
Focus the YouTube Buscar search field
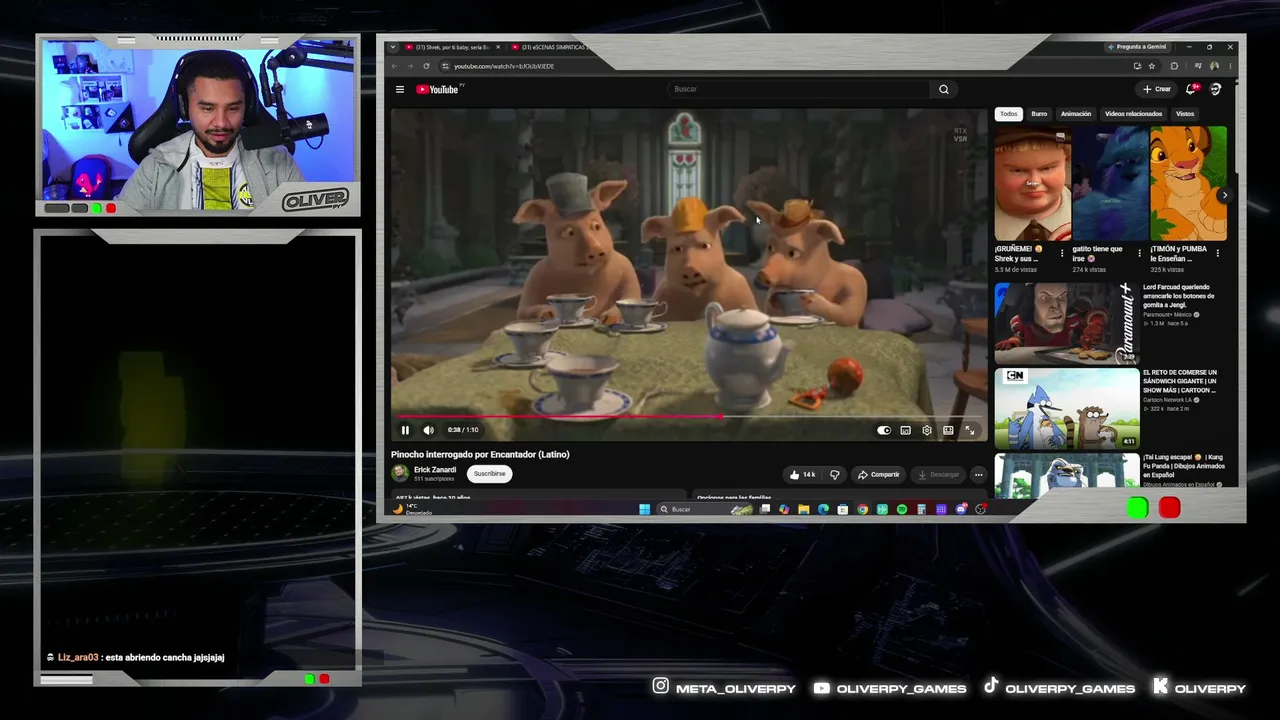(x=800, y=89)
